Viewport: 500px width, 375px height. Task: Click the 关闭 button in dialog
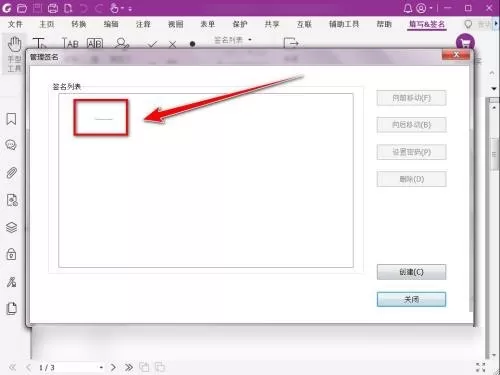pyautogui.click(x=411, y=299)
